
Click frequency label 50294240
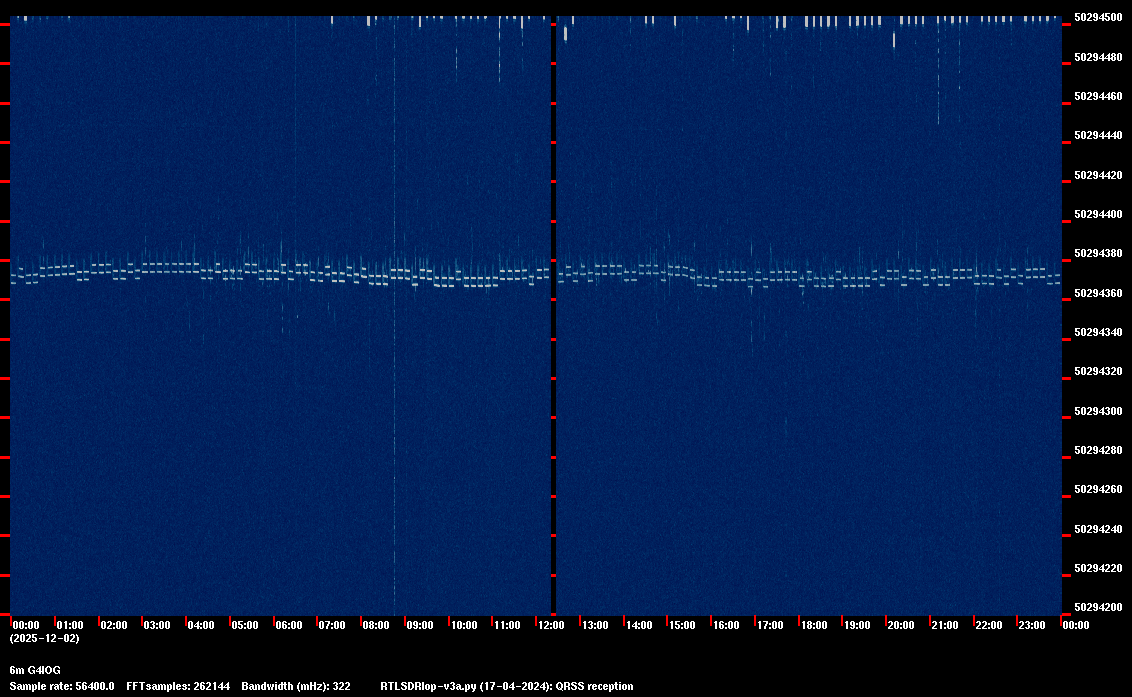click(x=1099, y=529)
